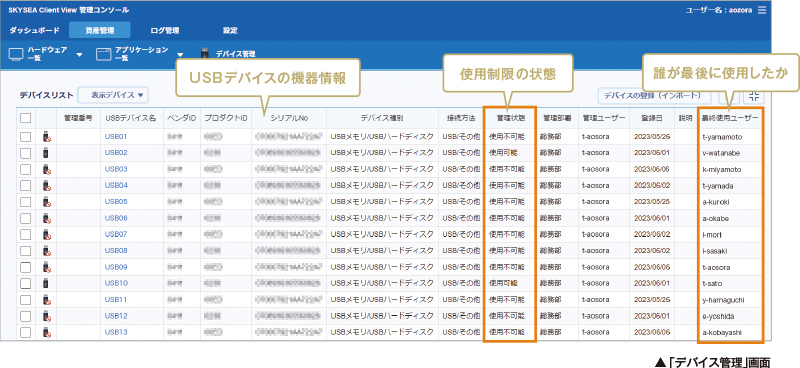Check the checkbox for USB09 row
Screen dimensions: 800x368
pos(26,267)
